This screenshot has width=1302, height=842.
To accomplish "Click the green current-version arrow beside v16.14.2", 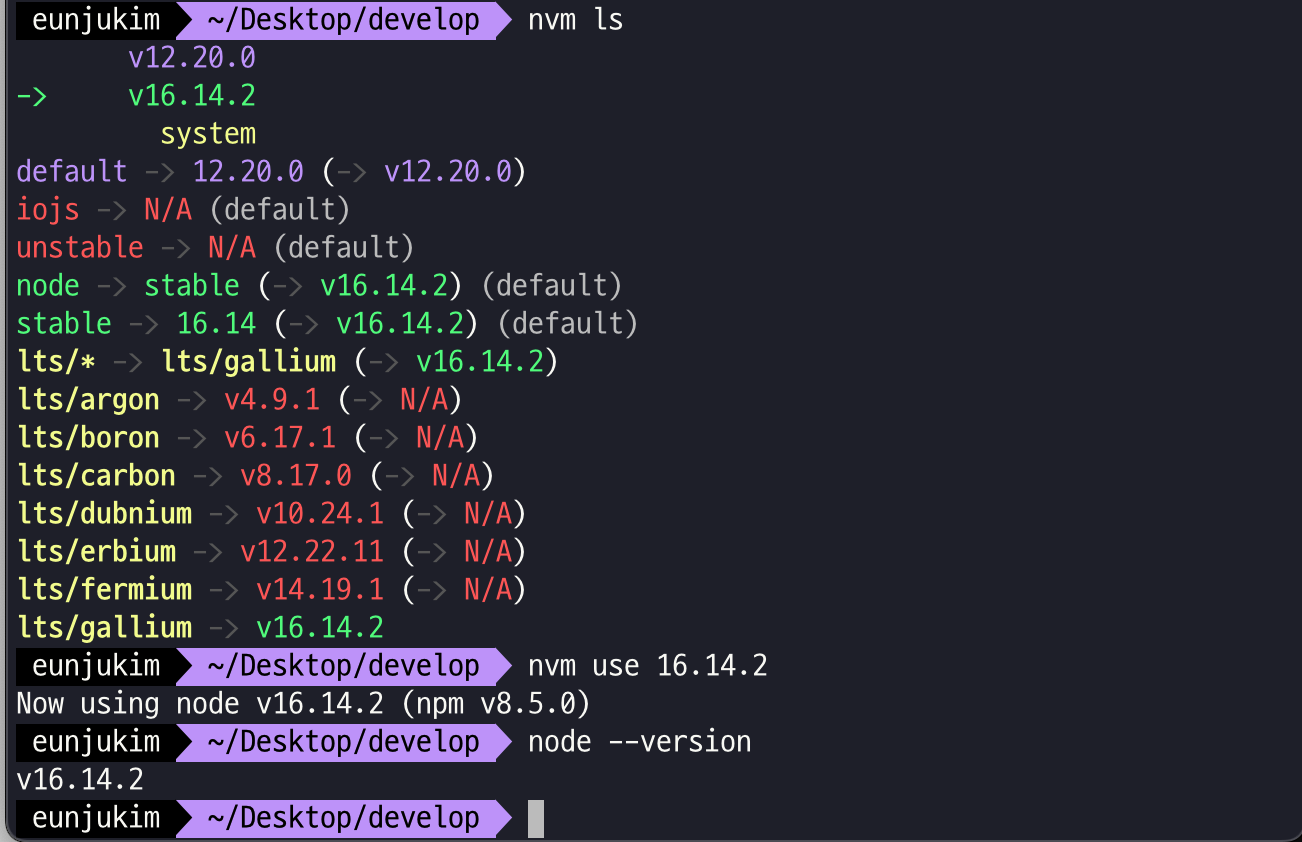I will pos(32,96).
